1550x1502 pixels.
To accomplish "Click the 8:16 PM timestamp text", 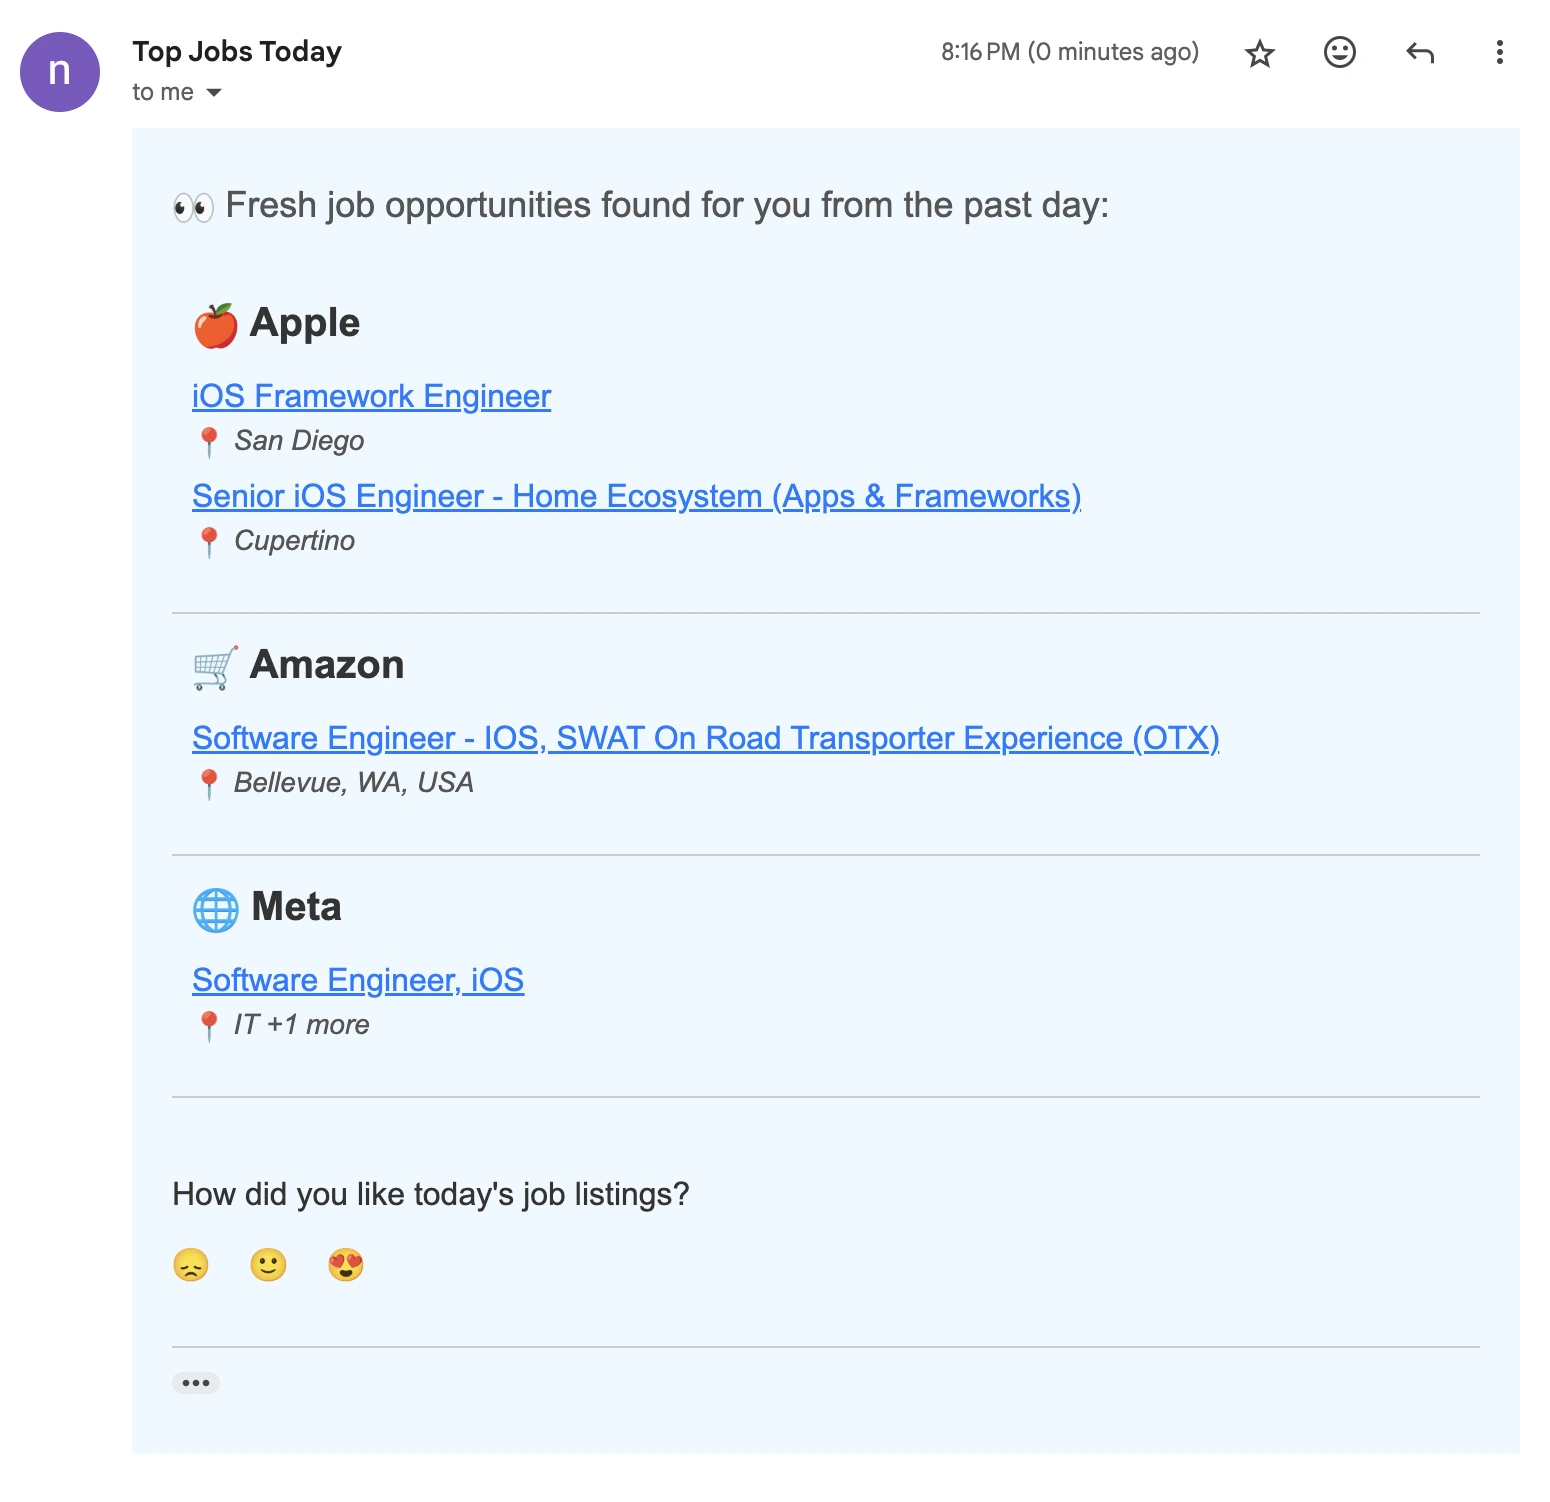I will click(1069, 51).
